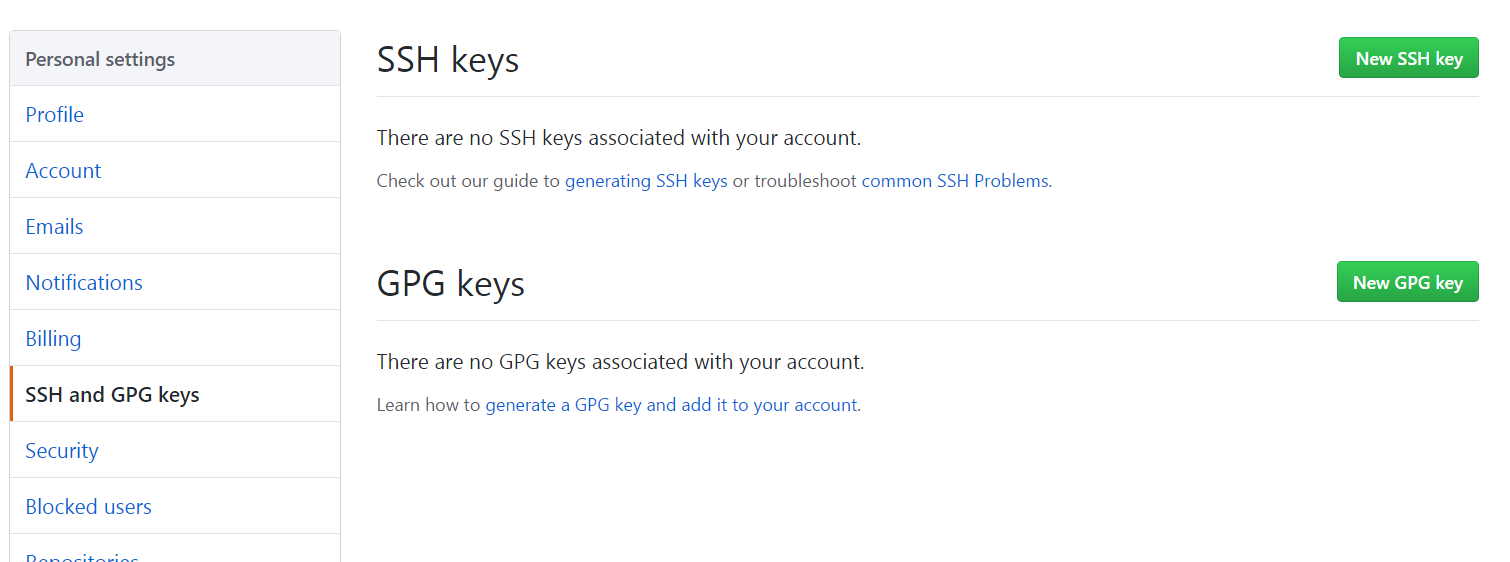The image size is (1510, 562).
Task: Navigate to Security settings
Action: tap(62, 451)
